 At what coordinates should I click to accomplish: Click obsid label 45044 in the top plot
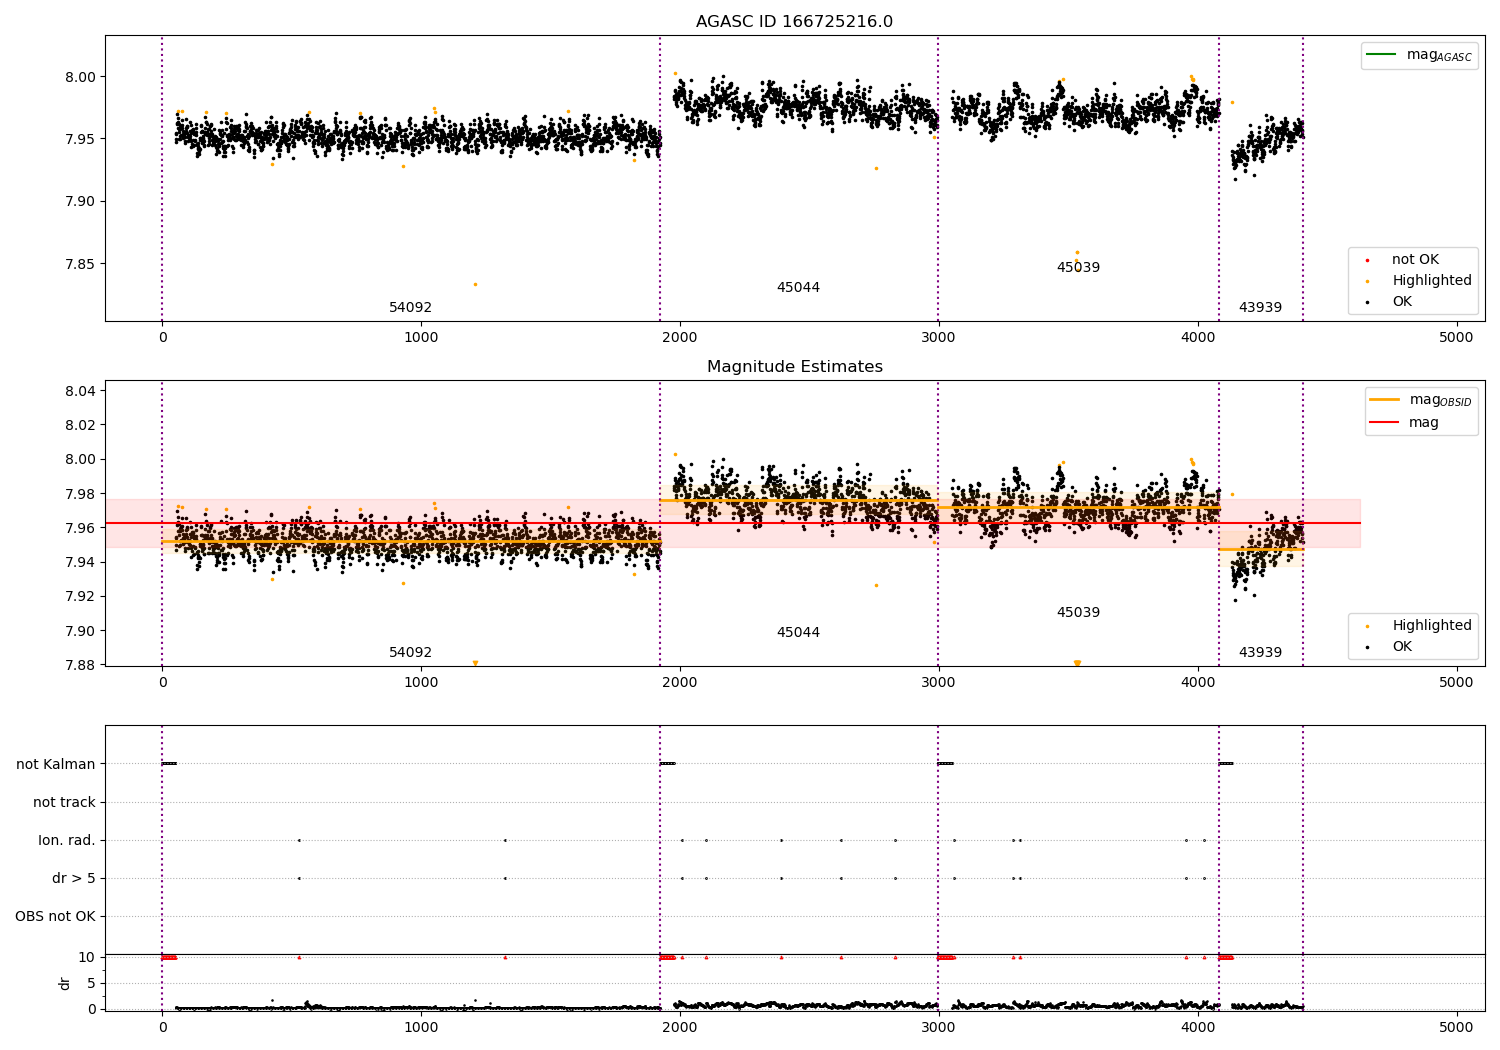(x=798, y=288)
